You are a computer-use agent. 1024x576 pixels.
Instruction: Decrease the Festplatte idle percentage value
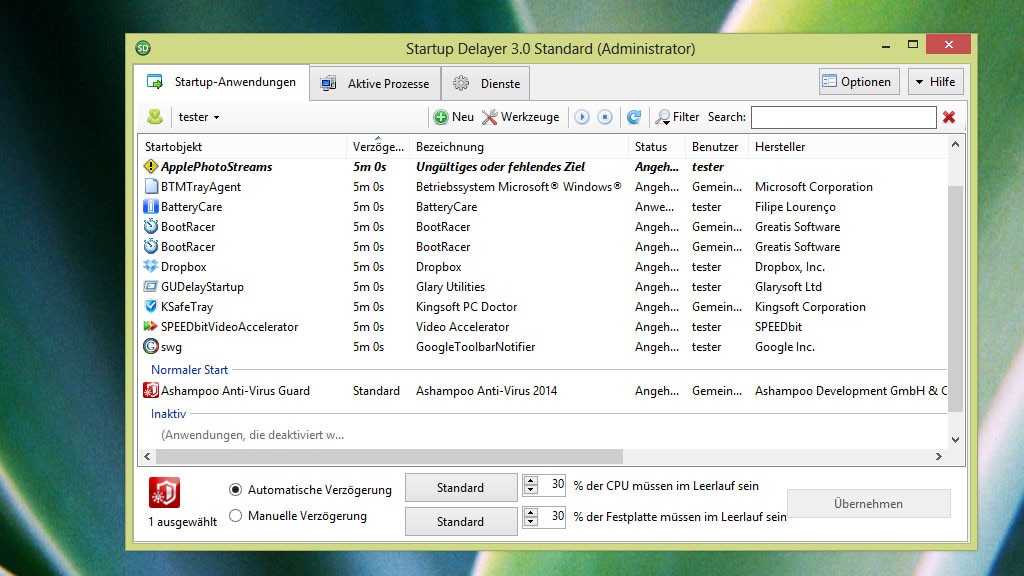coord(531,521)
